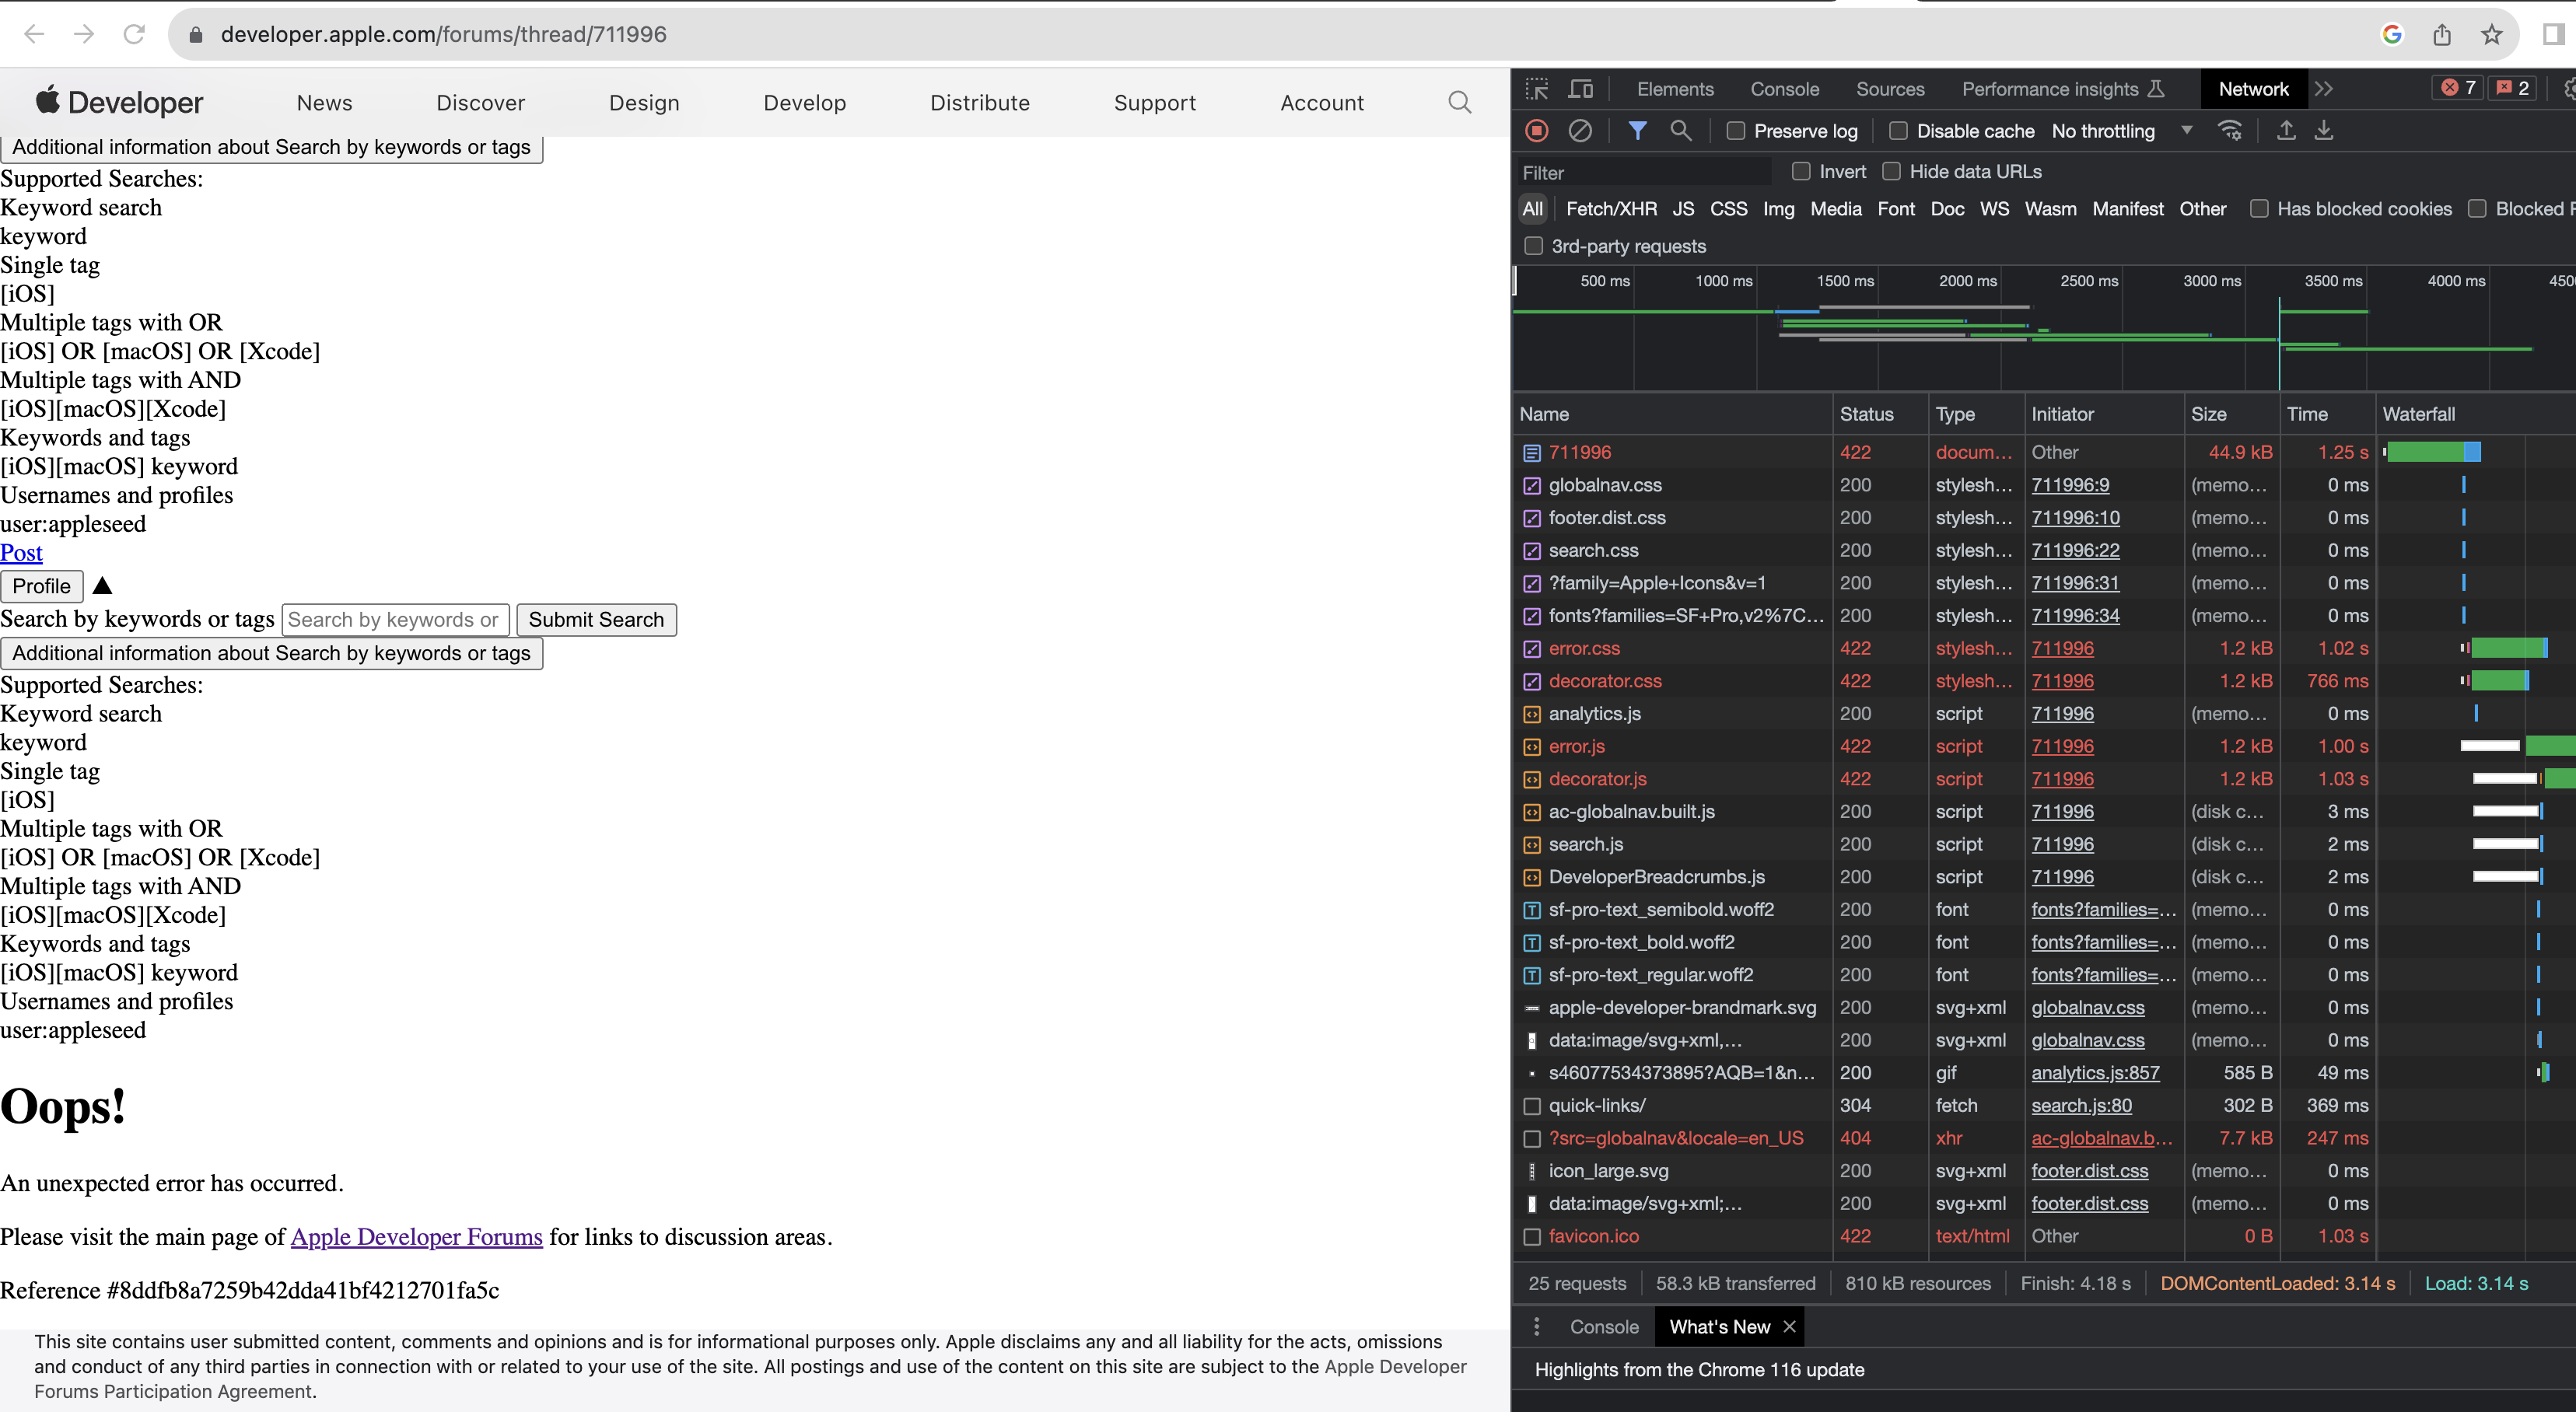Screen dimensions: 2576x1412
Task: Open network conditions wifi icon
Action: click(x=2230, y=131)
